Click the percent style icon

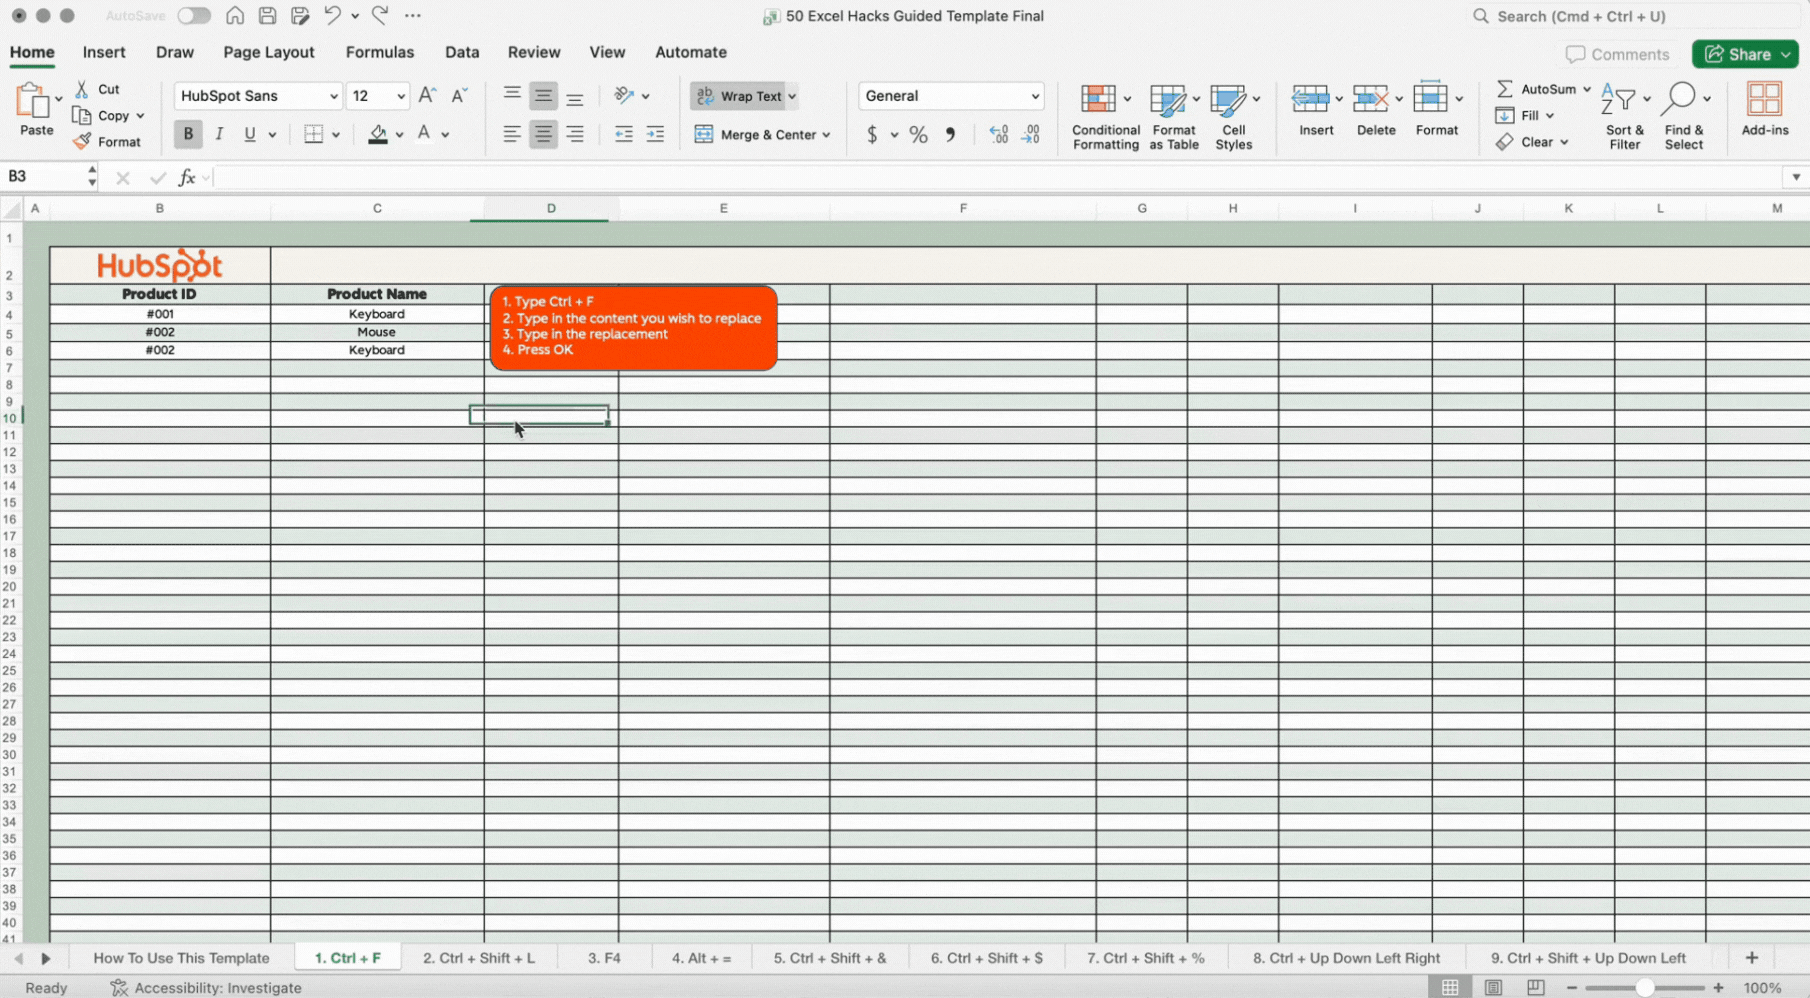click(918, 135)
